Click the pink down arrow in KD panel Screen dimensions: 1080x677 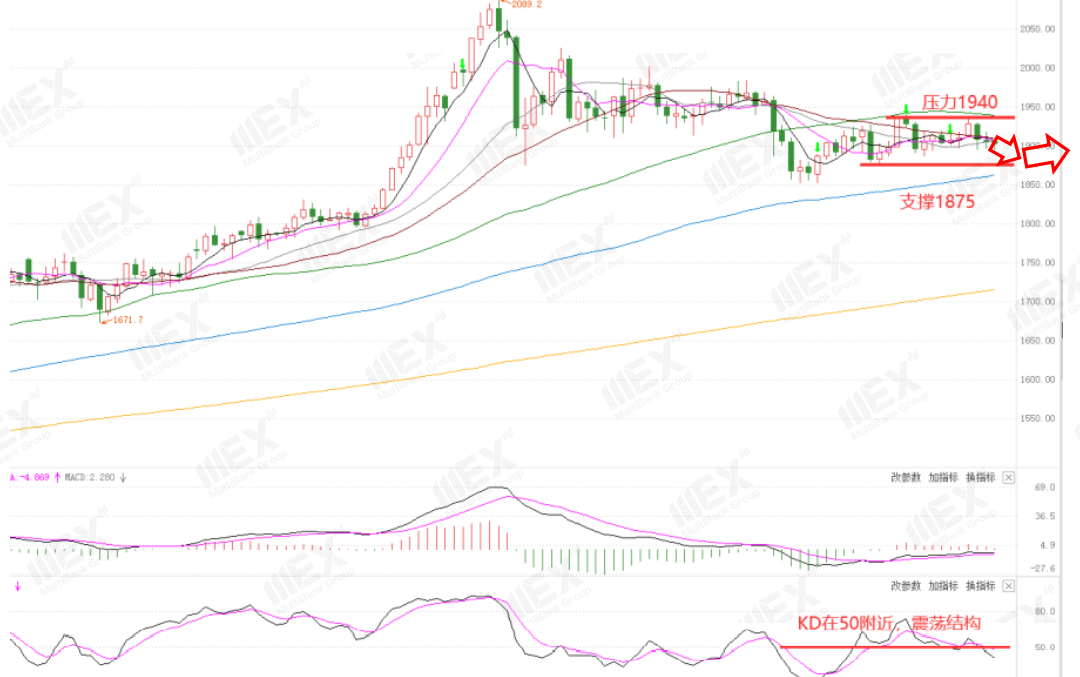click(17, 587)
